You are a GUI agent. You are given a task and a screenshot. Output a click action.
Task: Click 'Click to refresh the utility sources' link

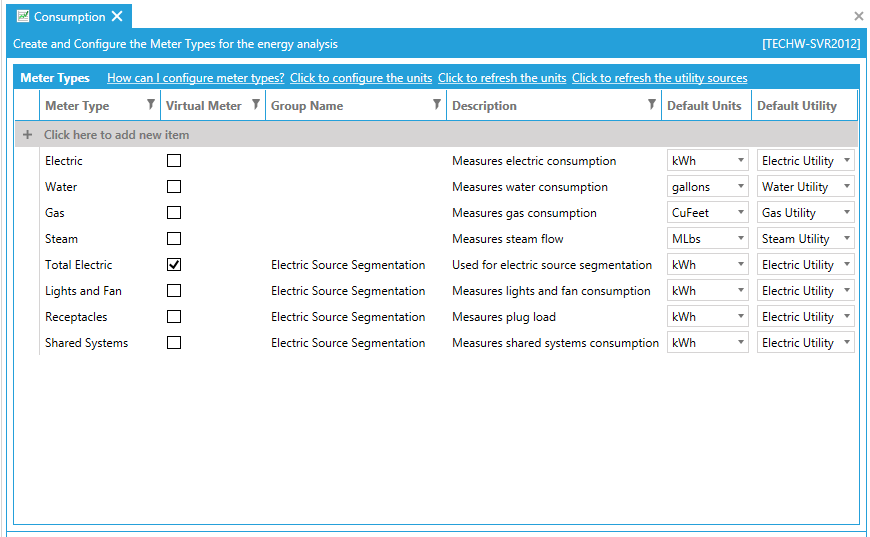pos(659,78)
